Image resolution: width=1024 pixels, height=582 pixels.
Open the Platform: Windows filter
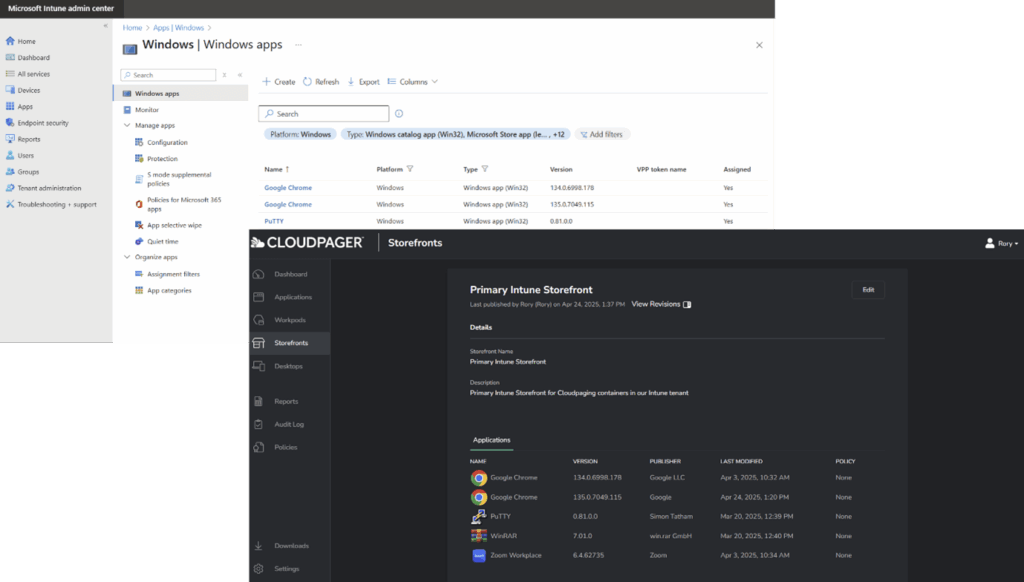click(x=300, y=135)
